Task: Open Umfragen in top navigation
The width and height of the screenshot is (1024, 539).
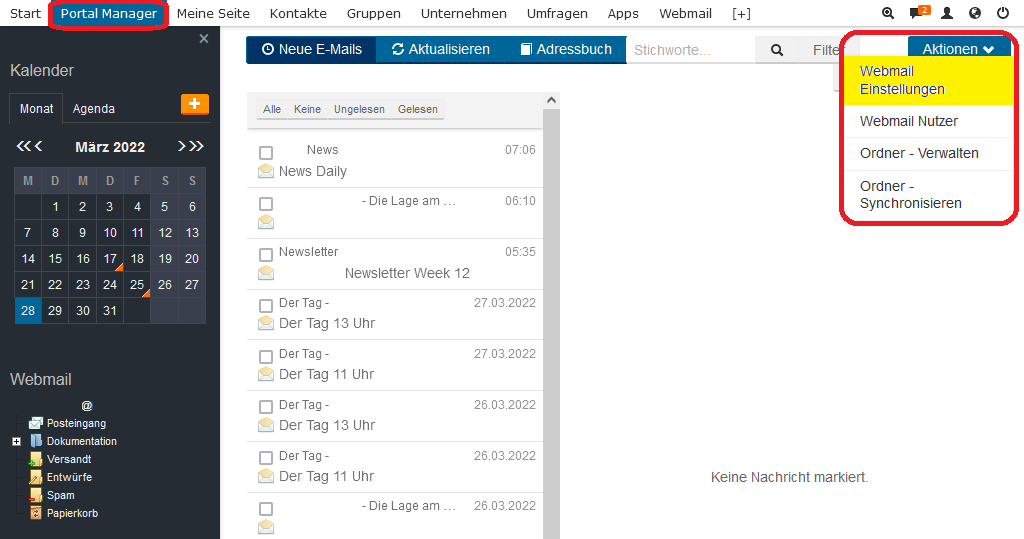Action: (x=557, y=13)
